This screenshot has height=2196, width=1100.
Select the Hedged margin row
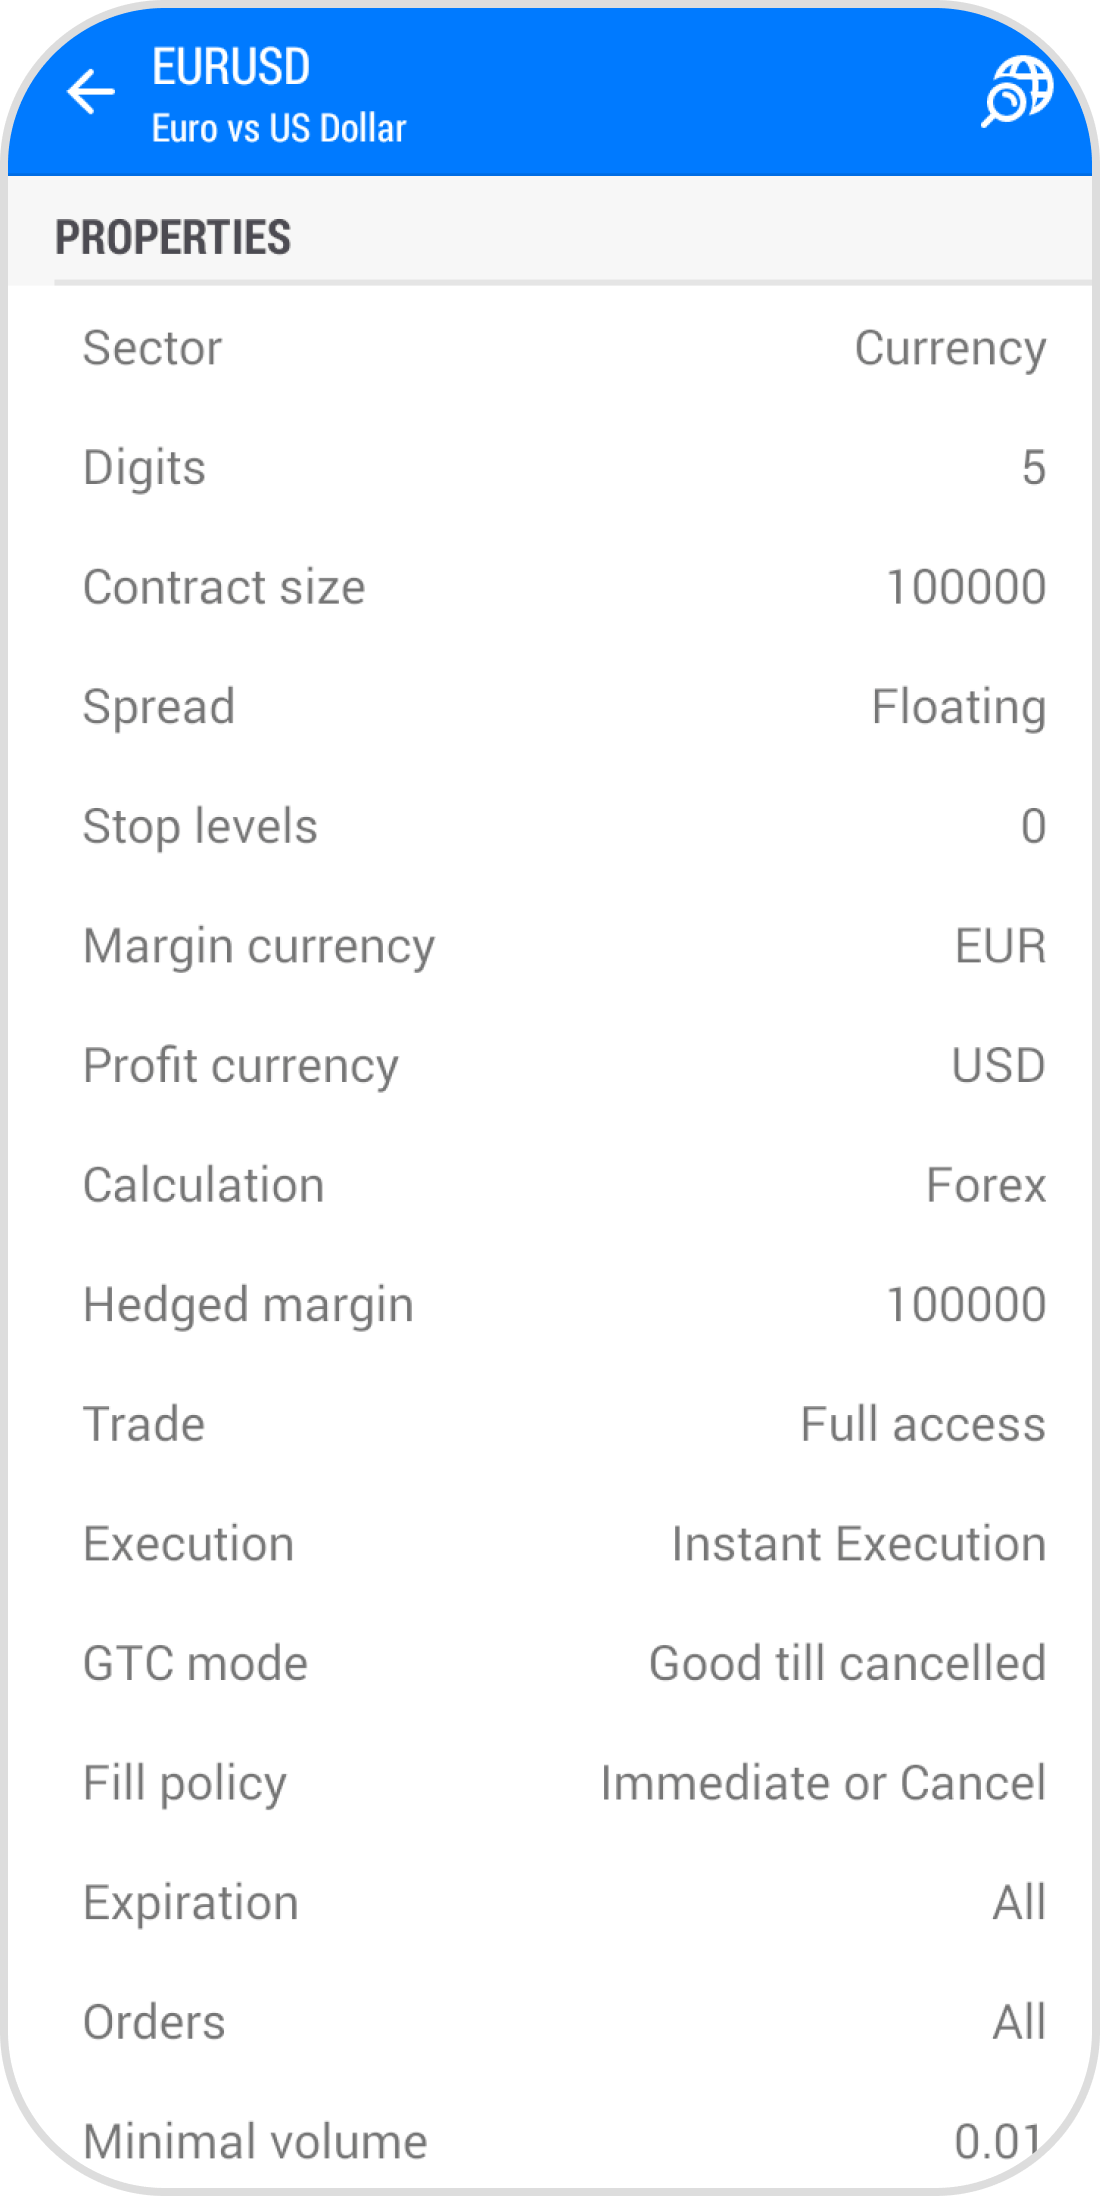(550, 1305)
